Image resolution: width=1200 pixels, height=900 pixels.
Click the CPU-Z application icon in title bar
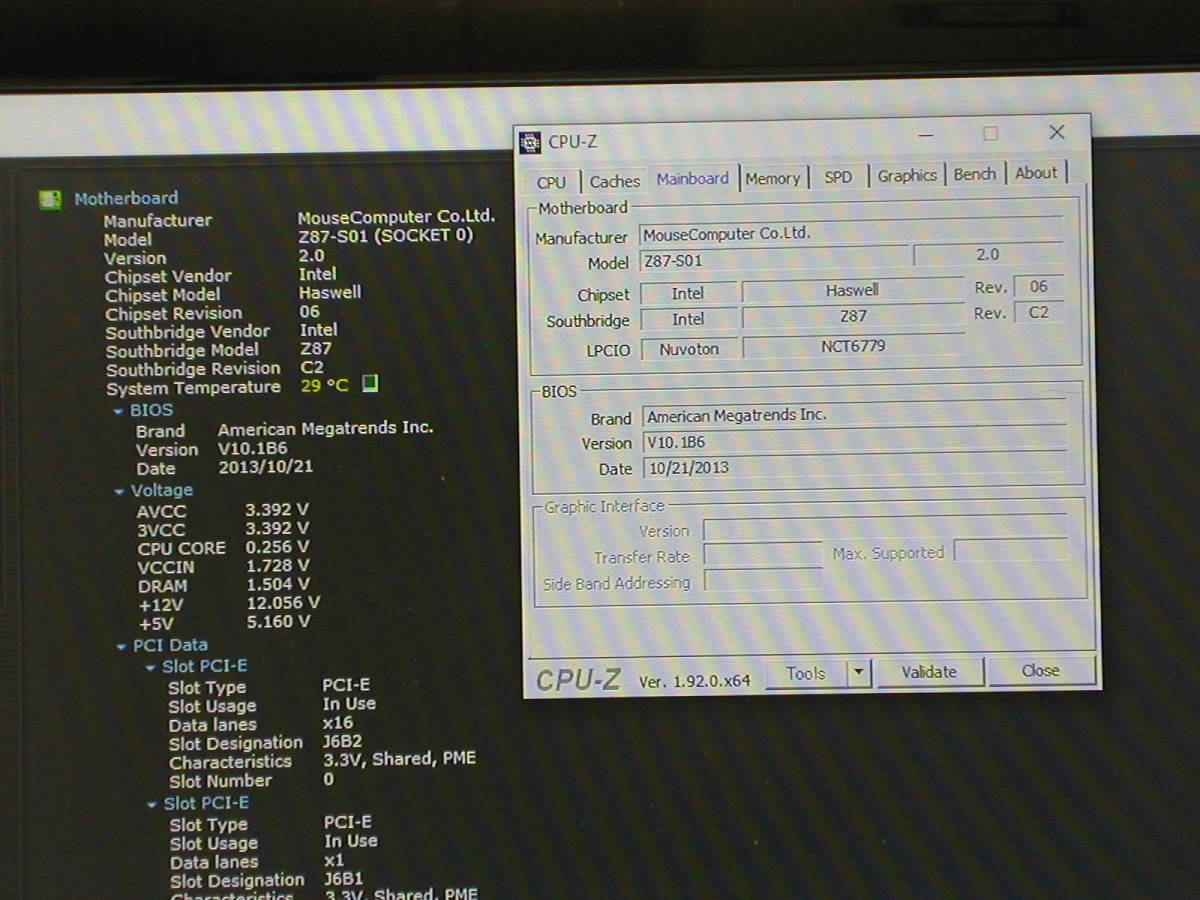click(531, 142)
